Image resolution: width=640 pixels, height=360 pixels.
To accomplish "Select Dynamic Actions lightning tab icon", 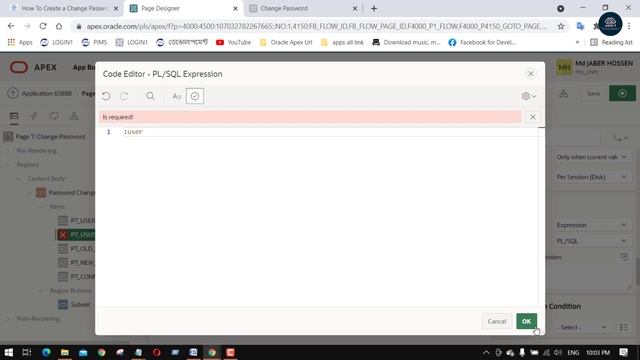I will [x=34, y=116].
